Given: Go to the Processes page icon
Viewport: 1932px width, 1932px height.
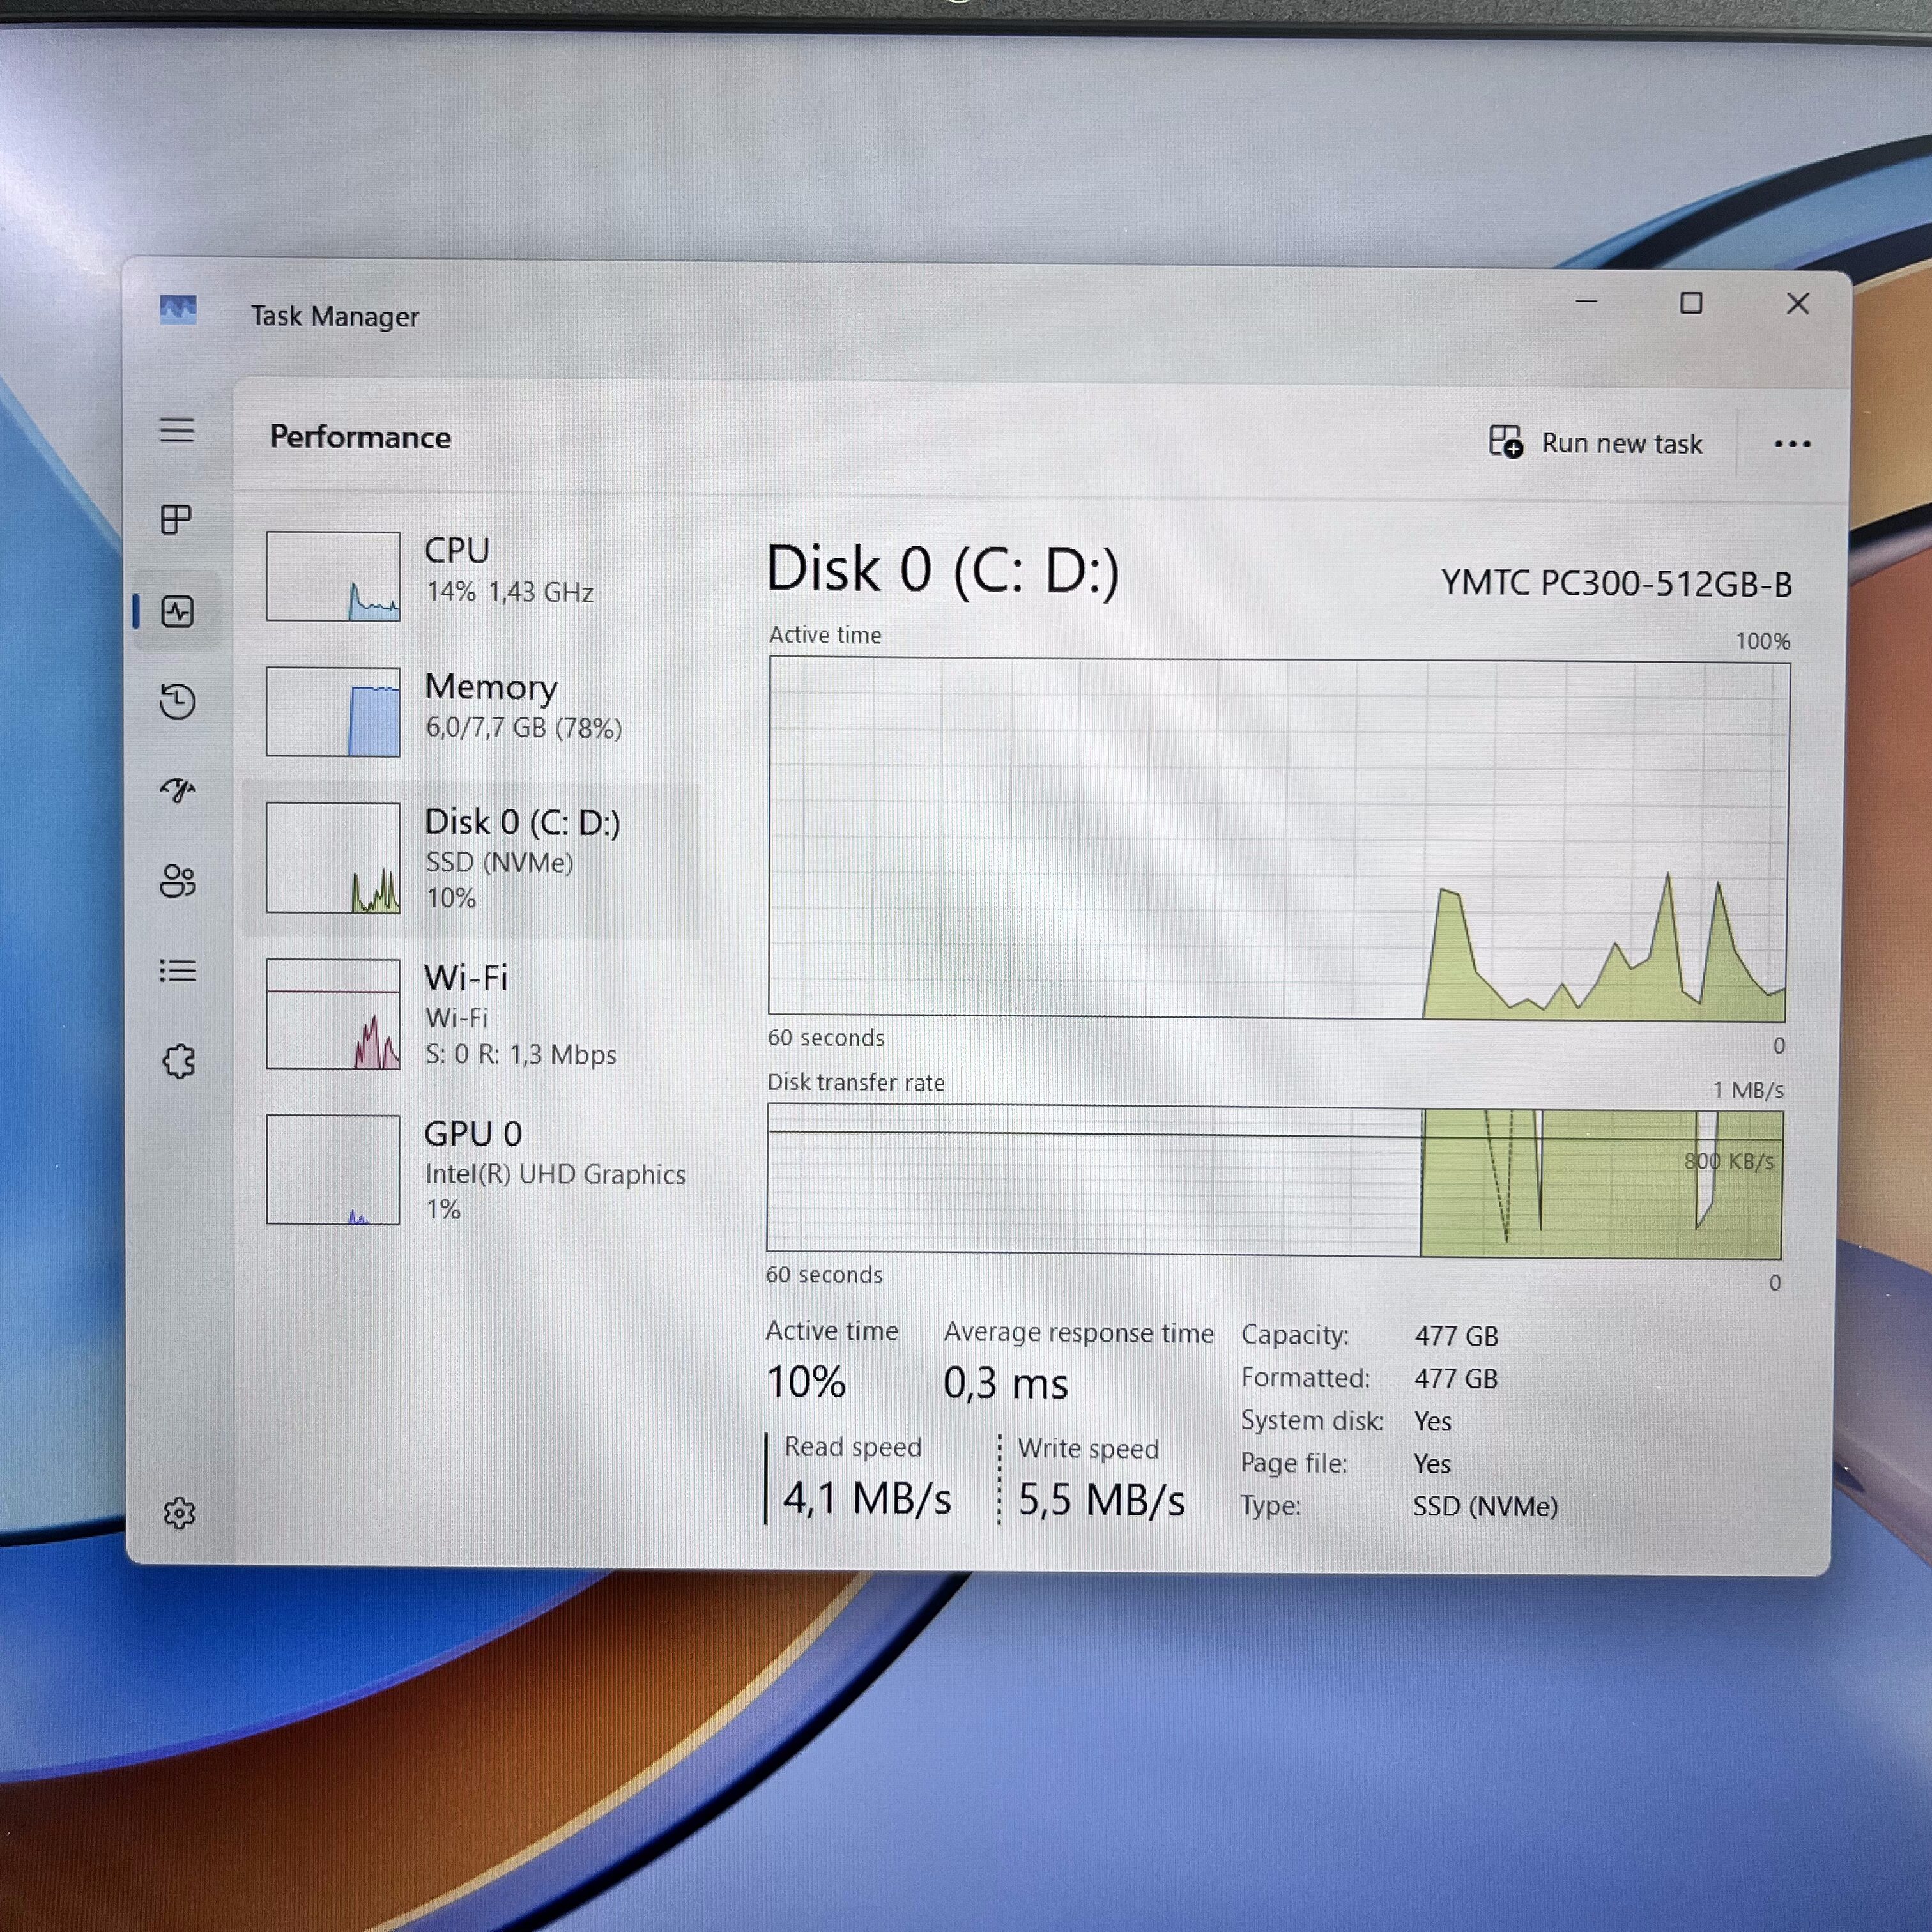Looking at the screenshot, I should tap(177, 520).
